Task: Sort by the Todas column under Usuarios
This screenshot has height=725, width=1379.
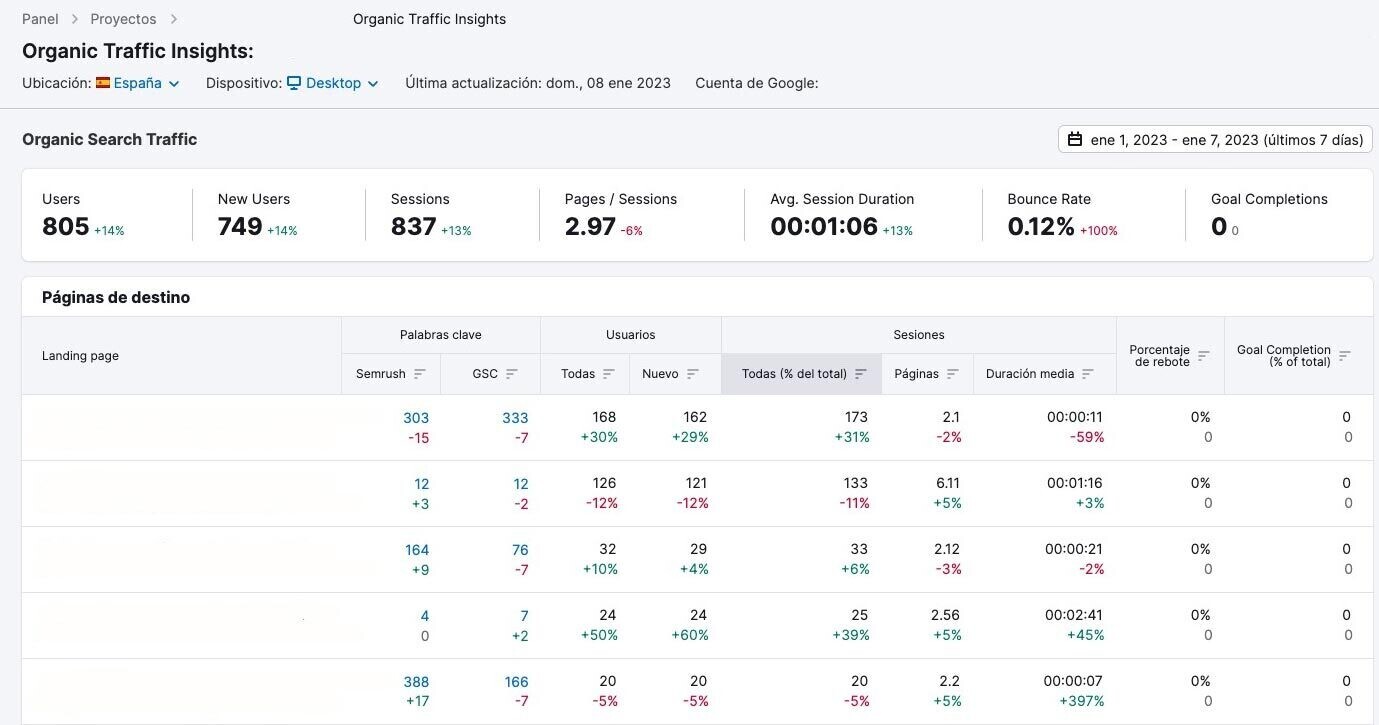Action: coord(609,373)
